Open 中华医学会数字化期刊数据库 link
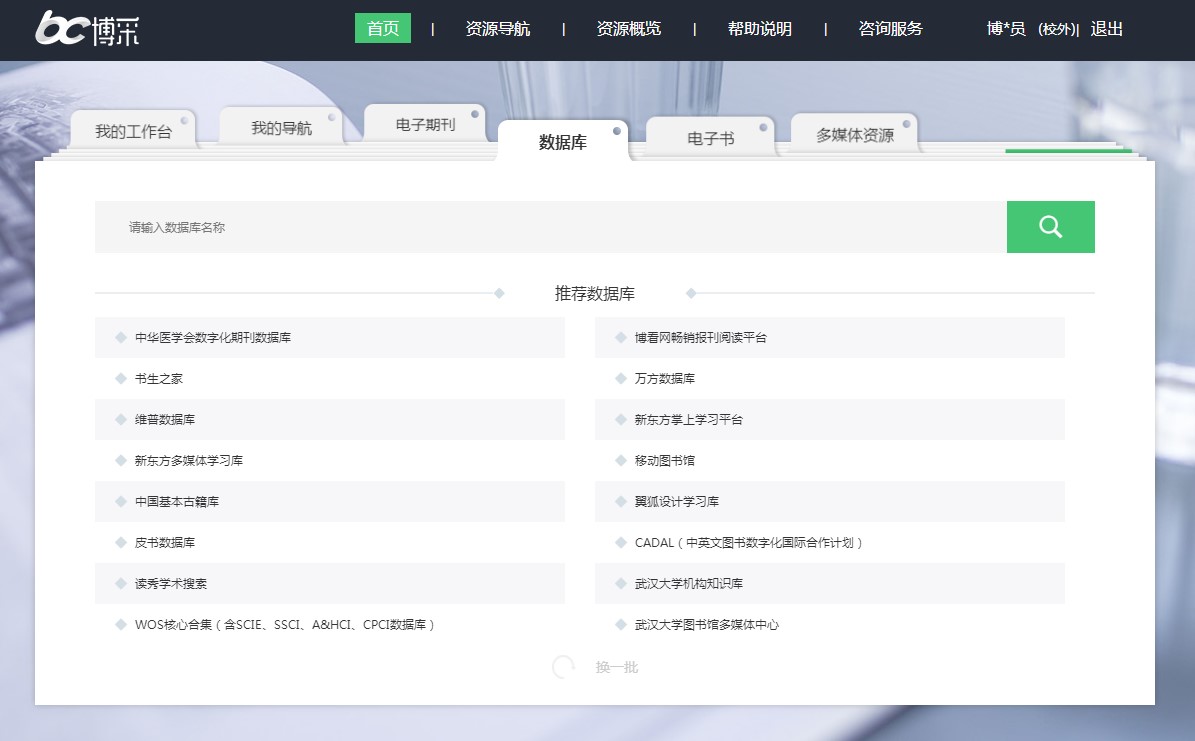The height and width of the screenshot is (741, 1195). coord(213,338)
